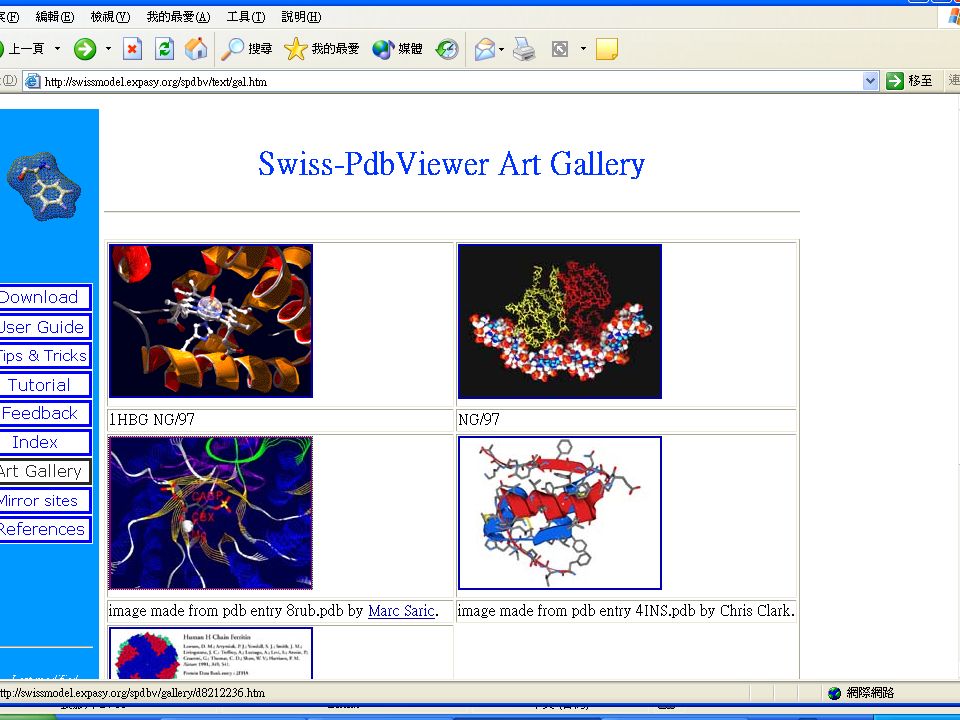Image resolution: width=960 pixels, height=720 pixels.
Task: Open Media globe icon in toolbar
Action: [x=383, y=49]
